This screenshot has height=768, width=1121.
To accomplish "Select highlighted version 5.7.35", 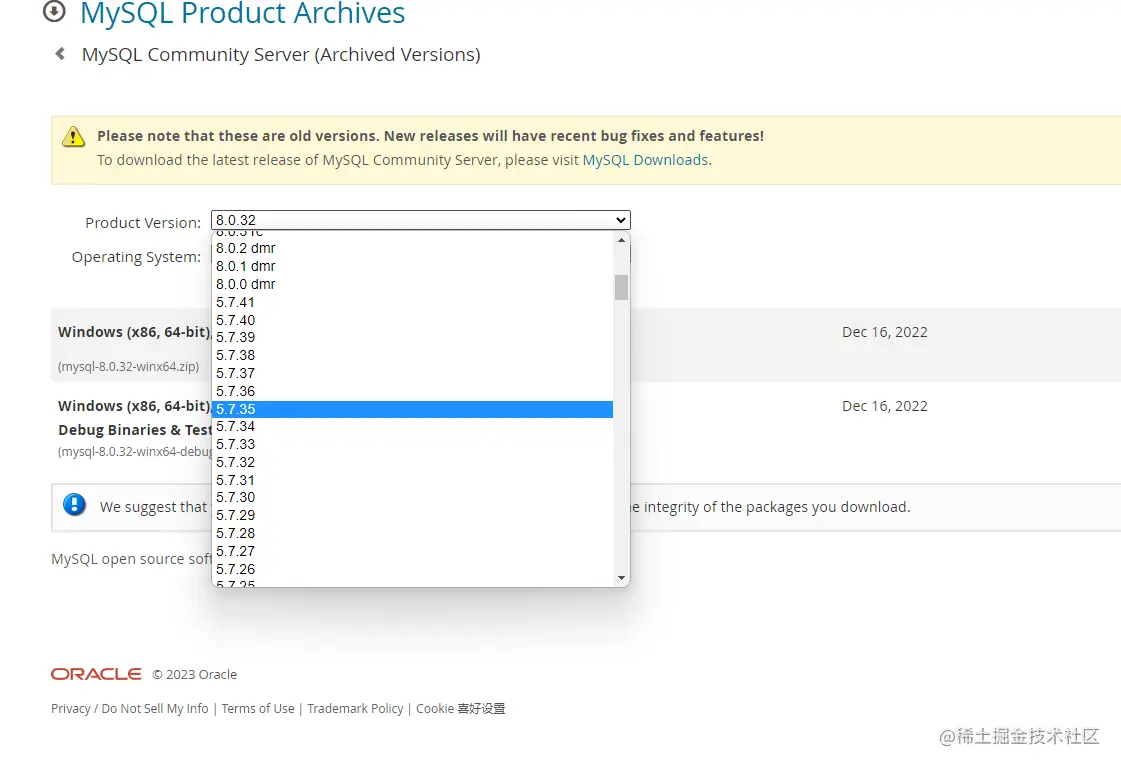I will (413, 409).
